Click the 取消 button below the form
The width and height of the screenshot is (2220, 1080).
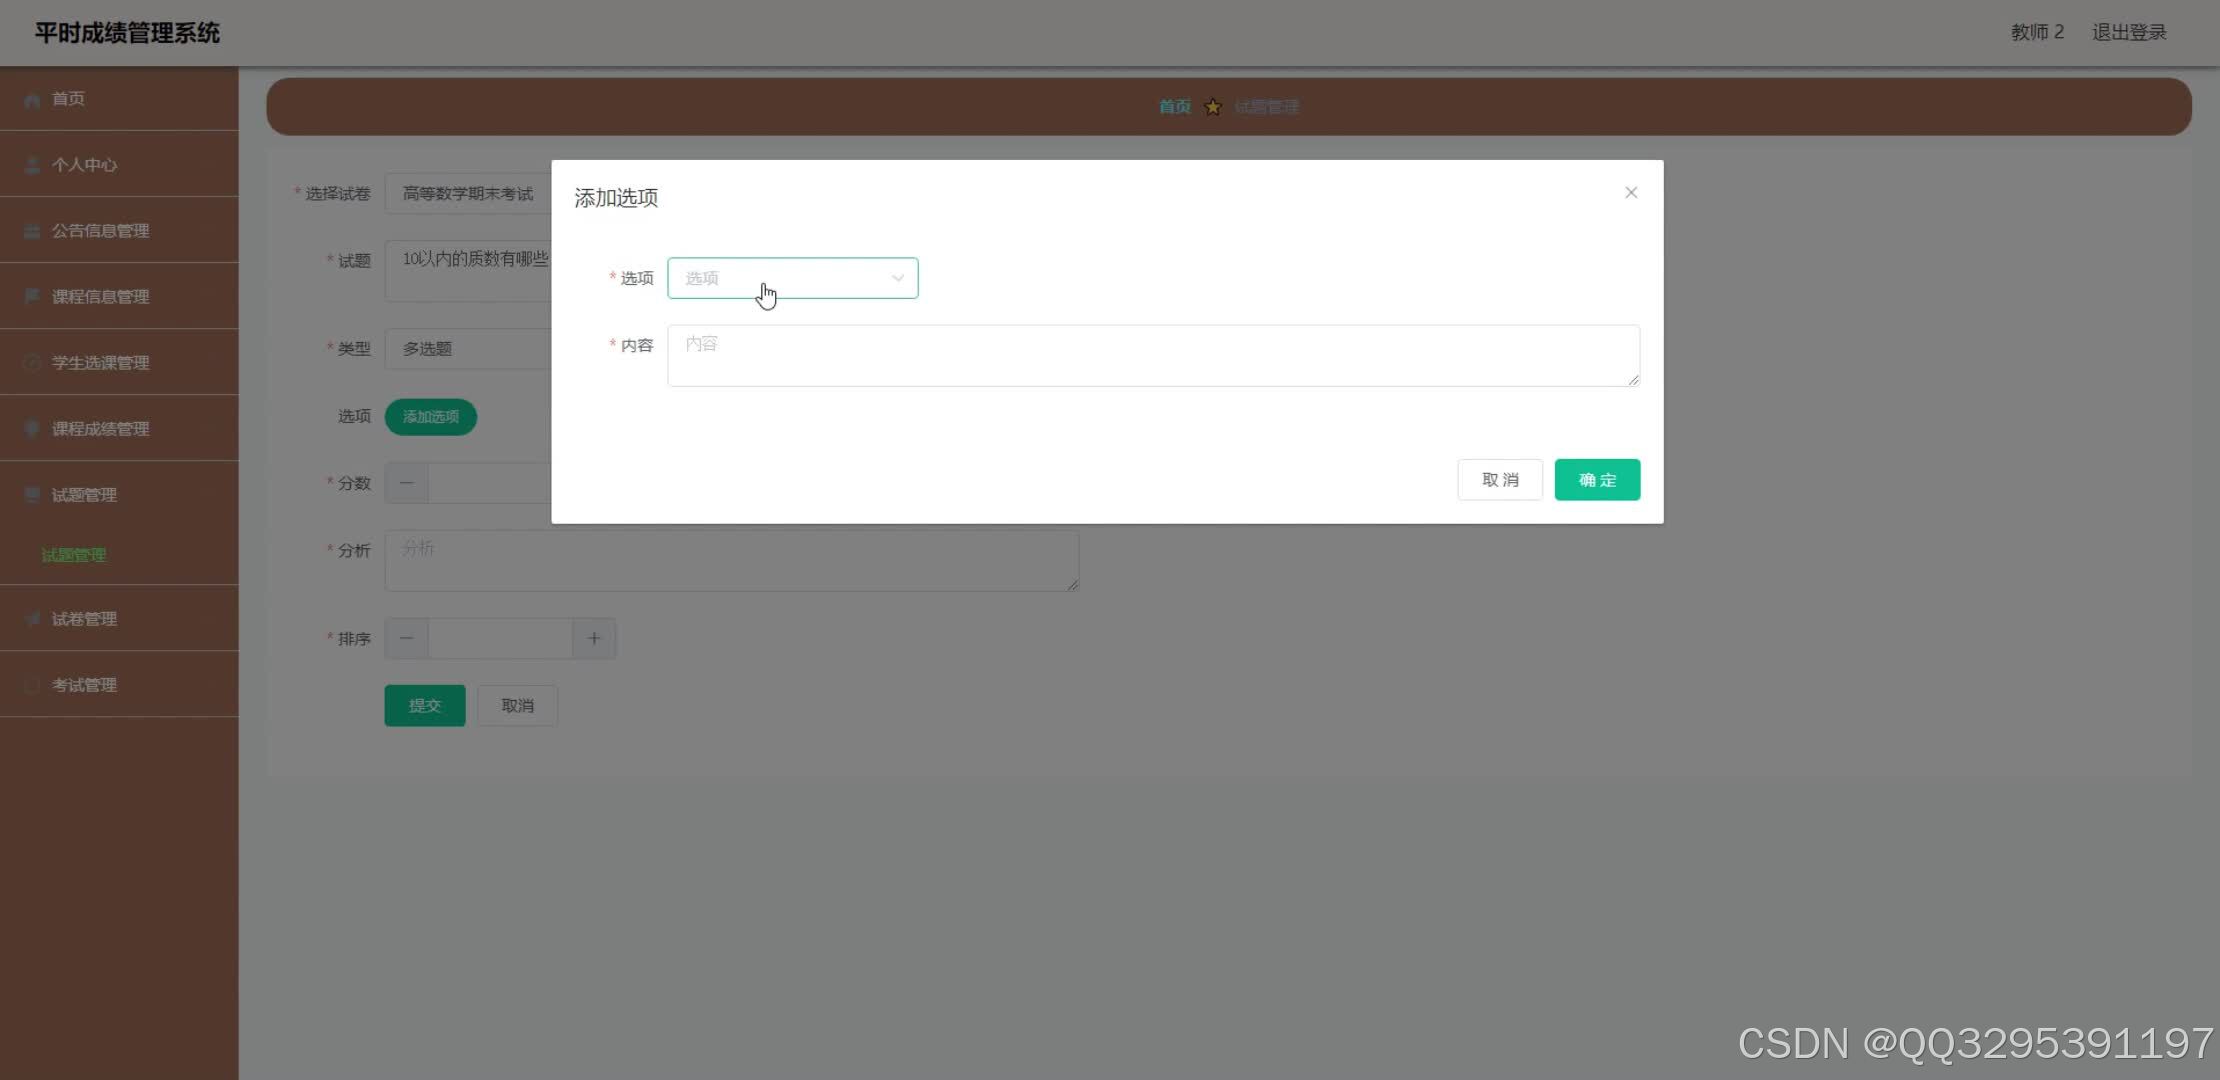point(517,705)
